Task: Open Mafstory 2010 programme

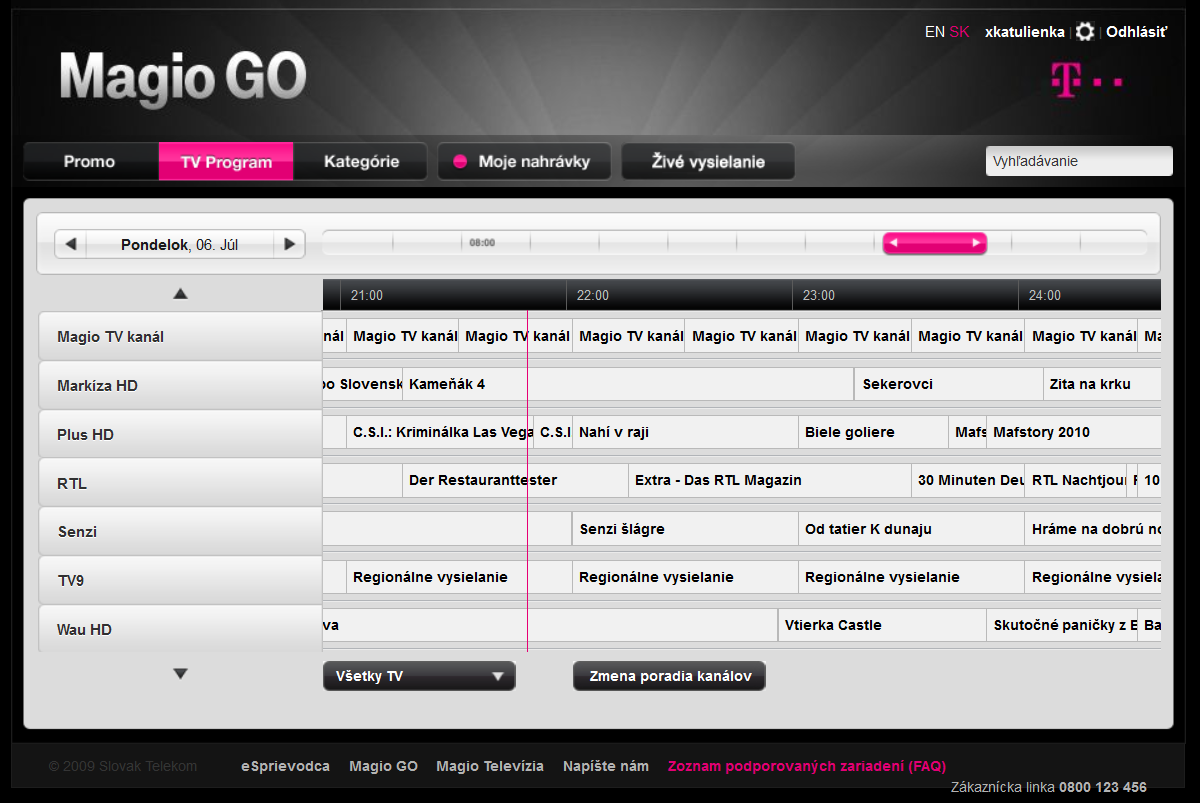Action: (x=1074, y=432)
